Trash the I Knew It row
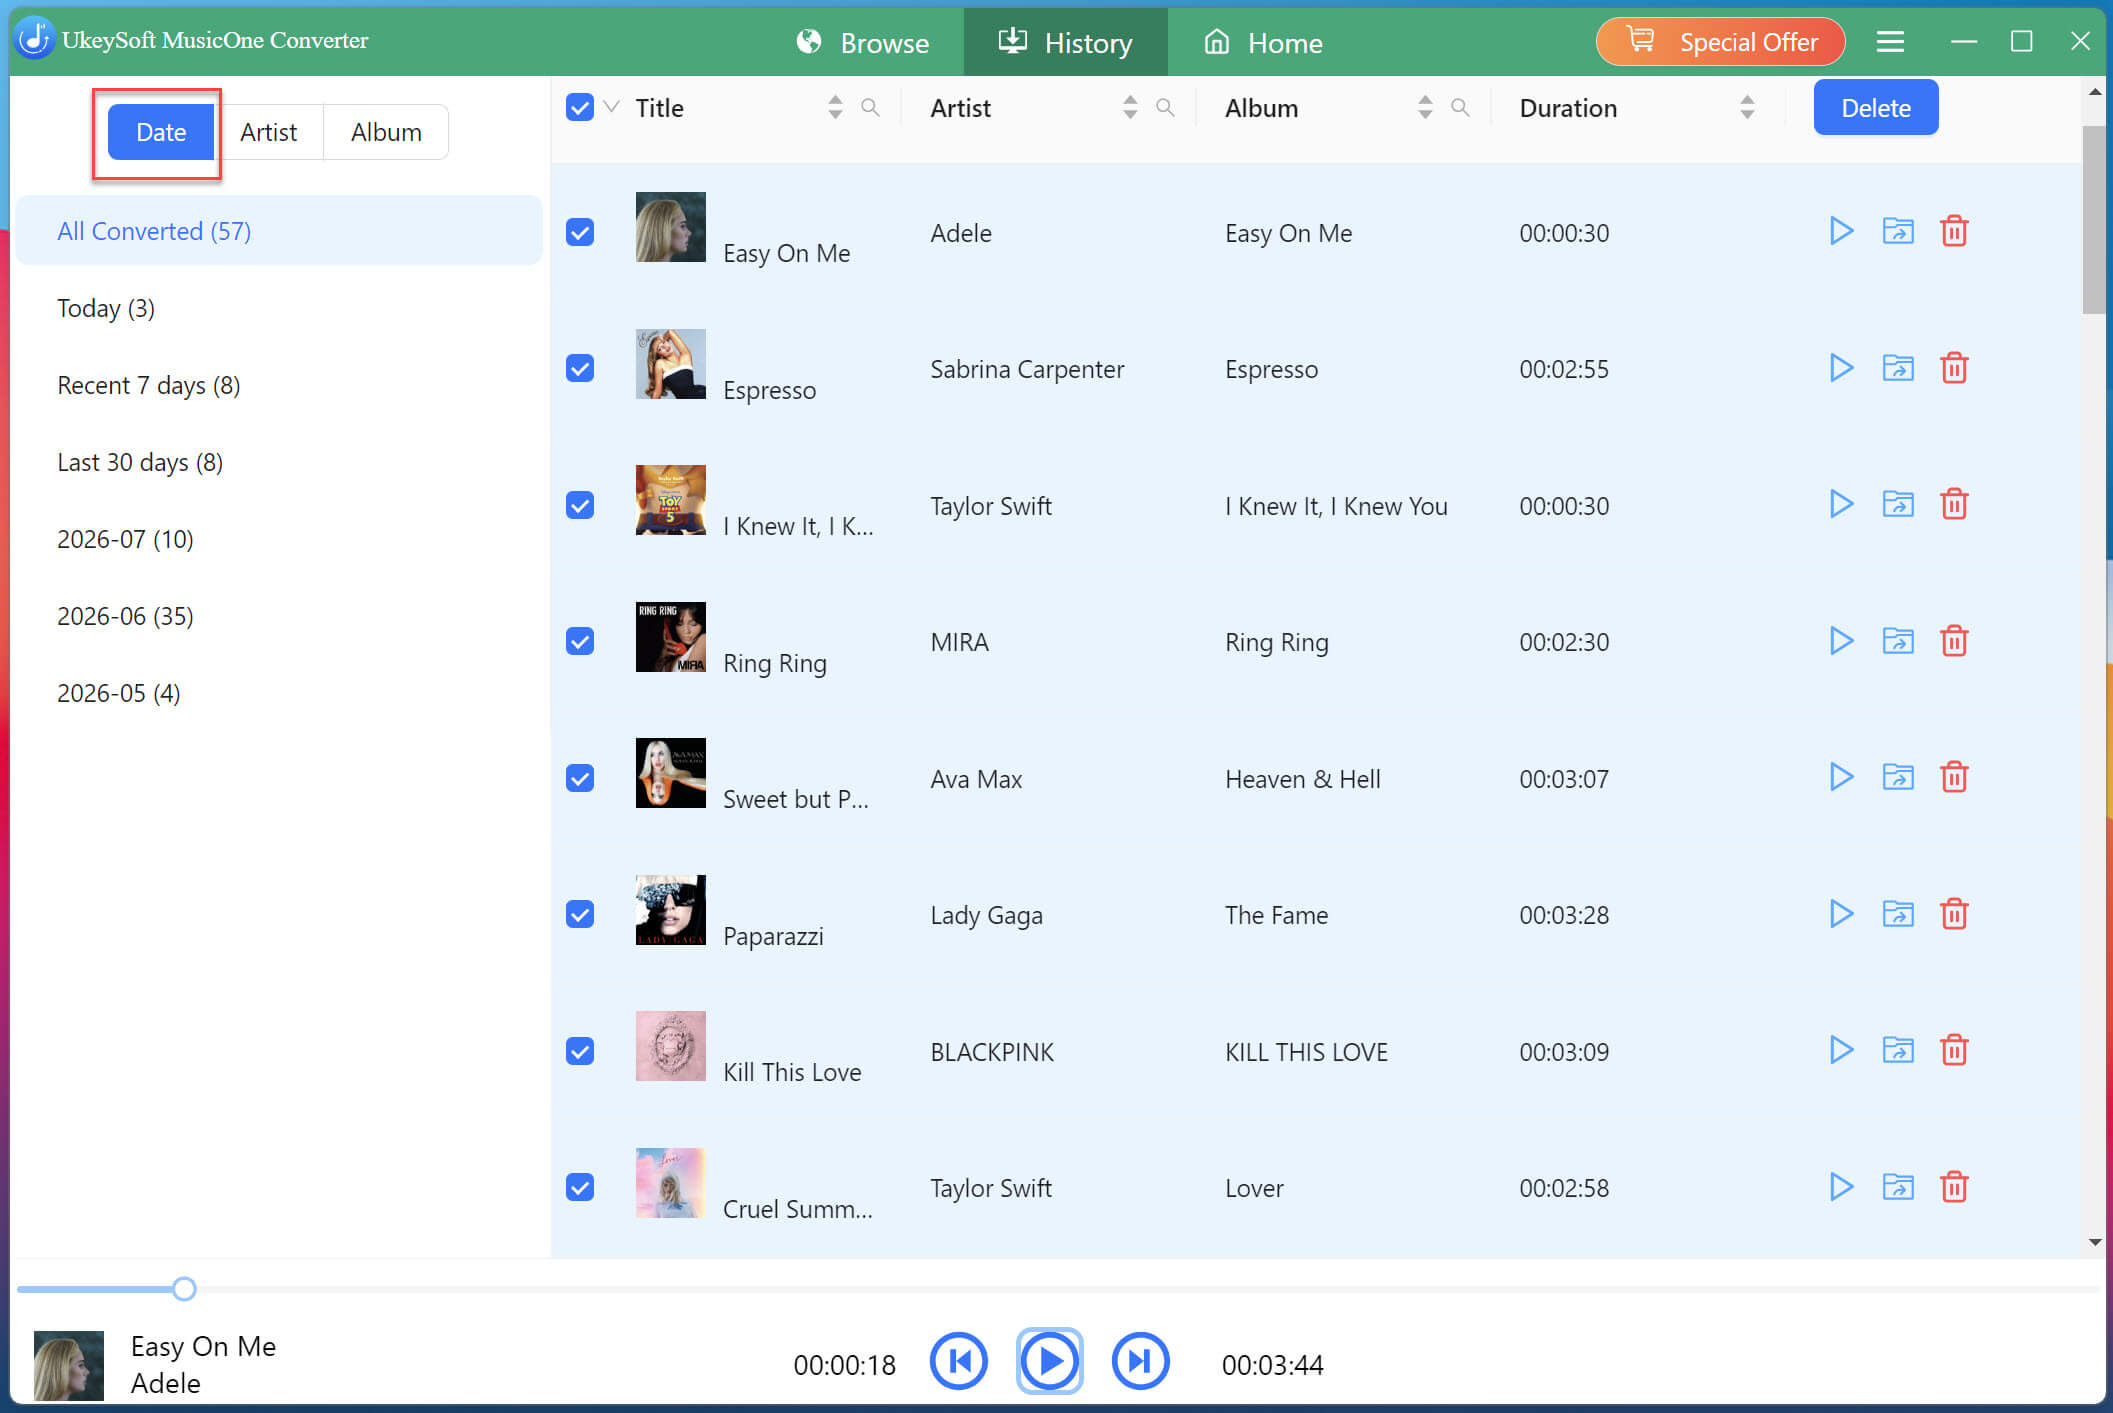 pos(1954,504)
